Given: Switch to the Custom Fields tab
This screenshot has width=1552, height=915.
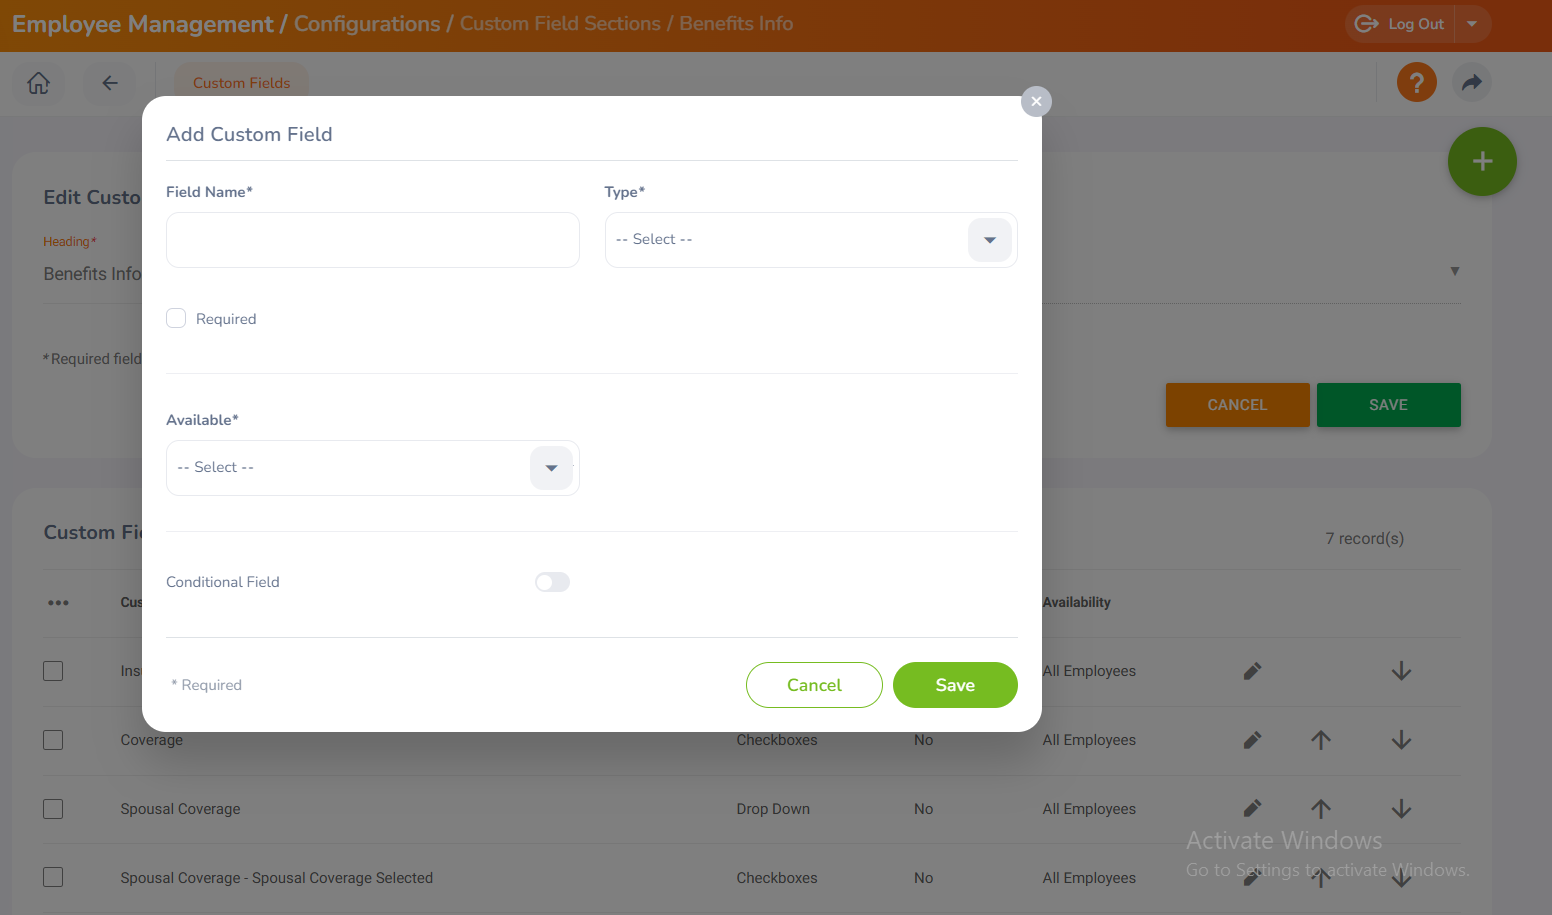Looking at the screenshot, I should [241, 83].
